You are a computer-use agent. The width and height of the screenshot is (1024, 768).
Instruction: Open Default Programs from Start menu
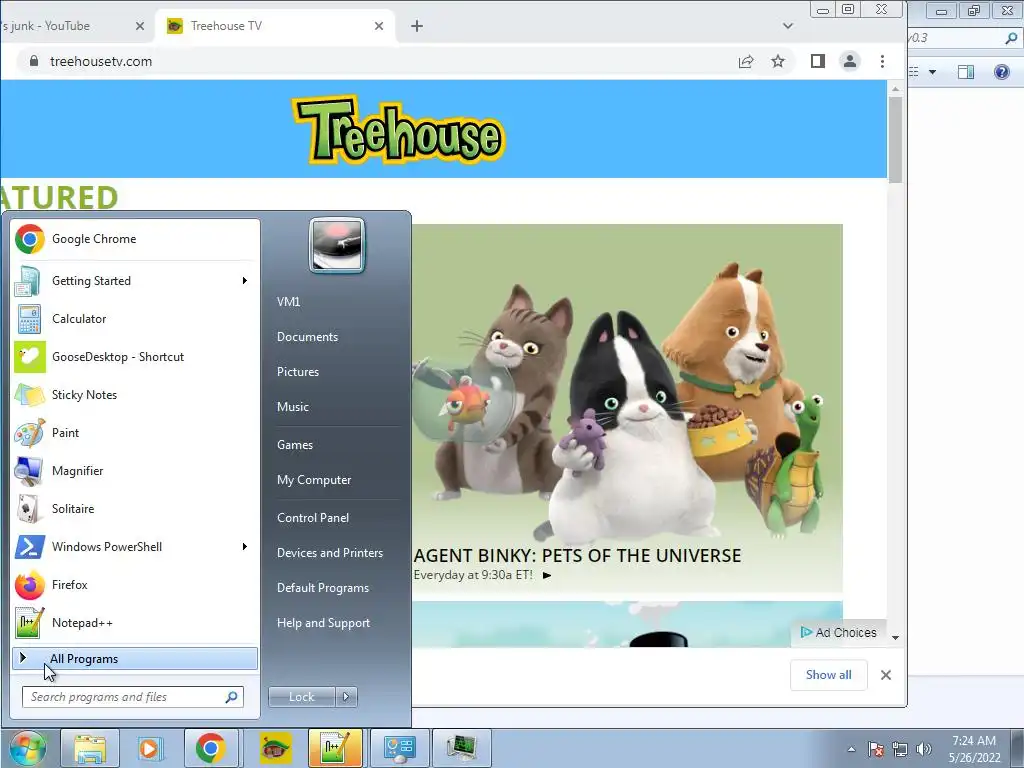click(323, 588)
